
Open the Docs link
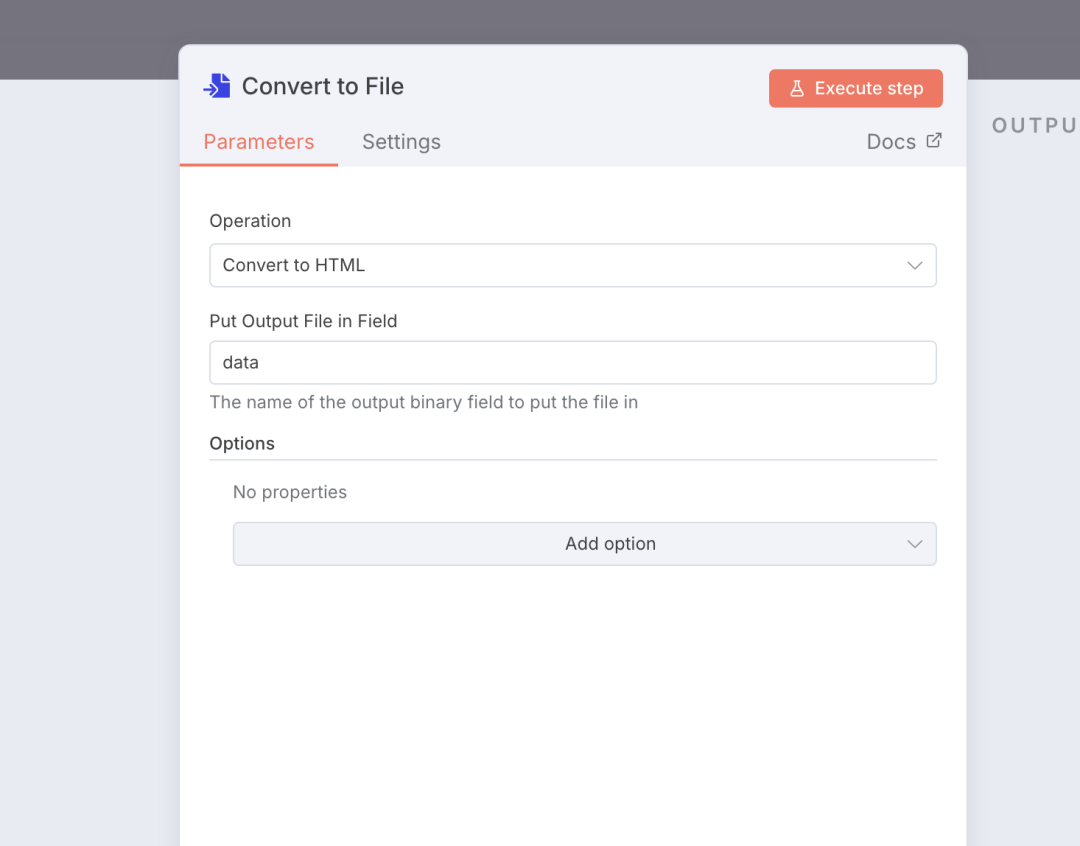(x=891, y=142)
